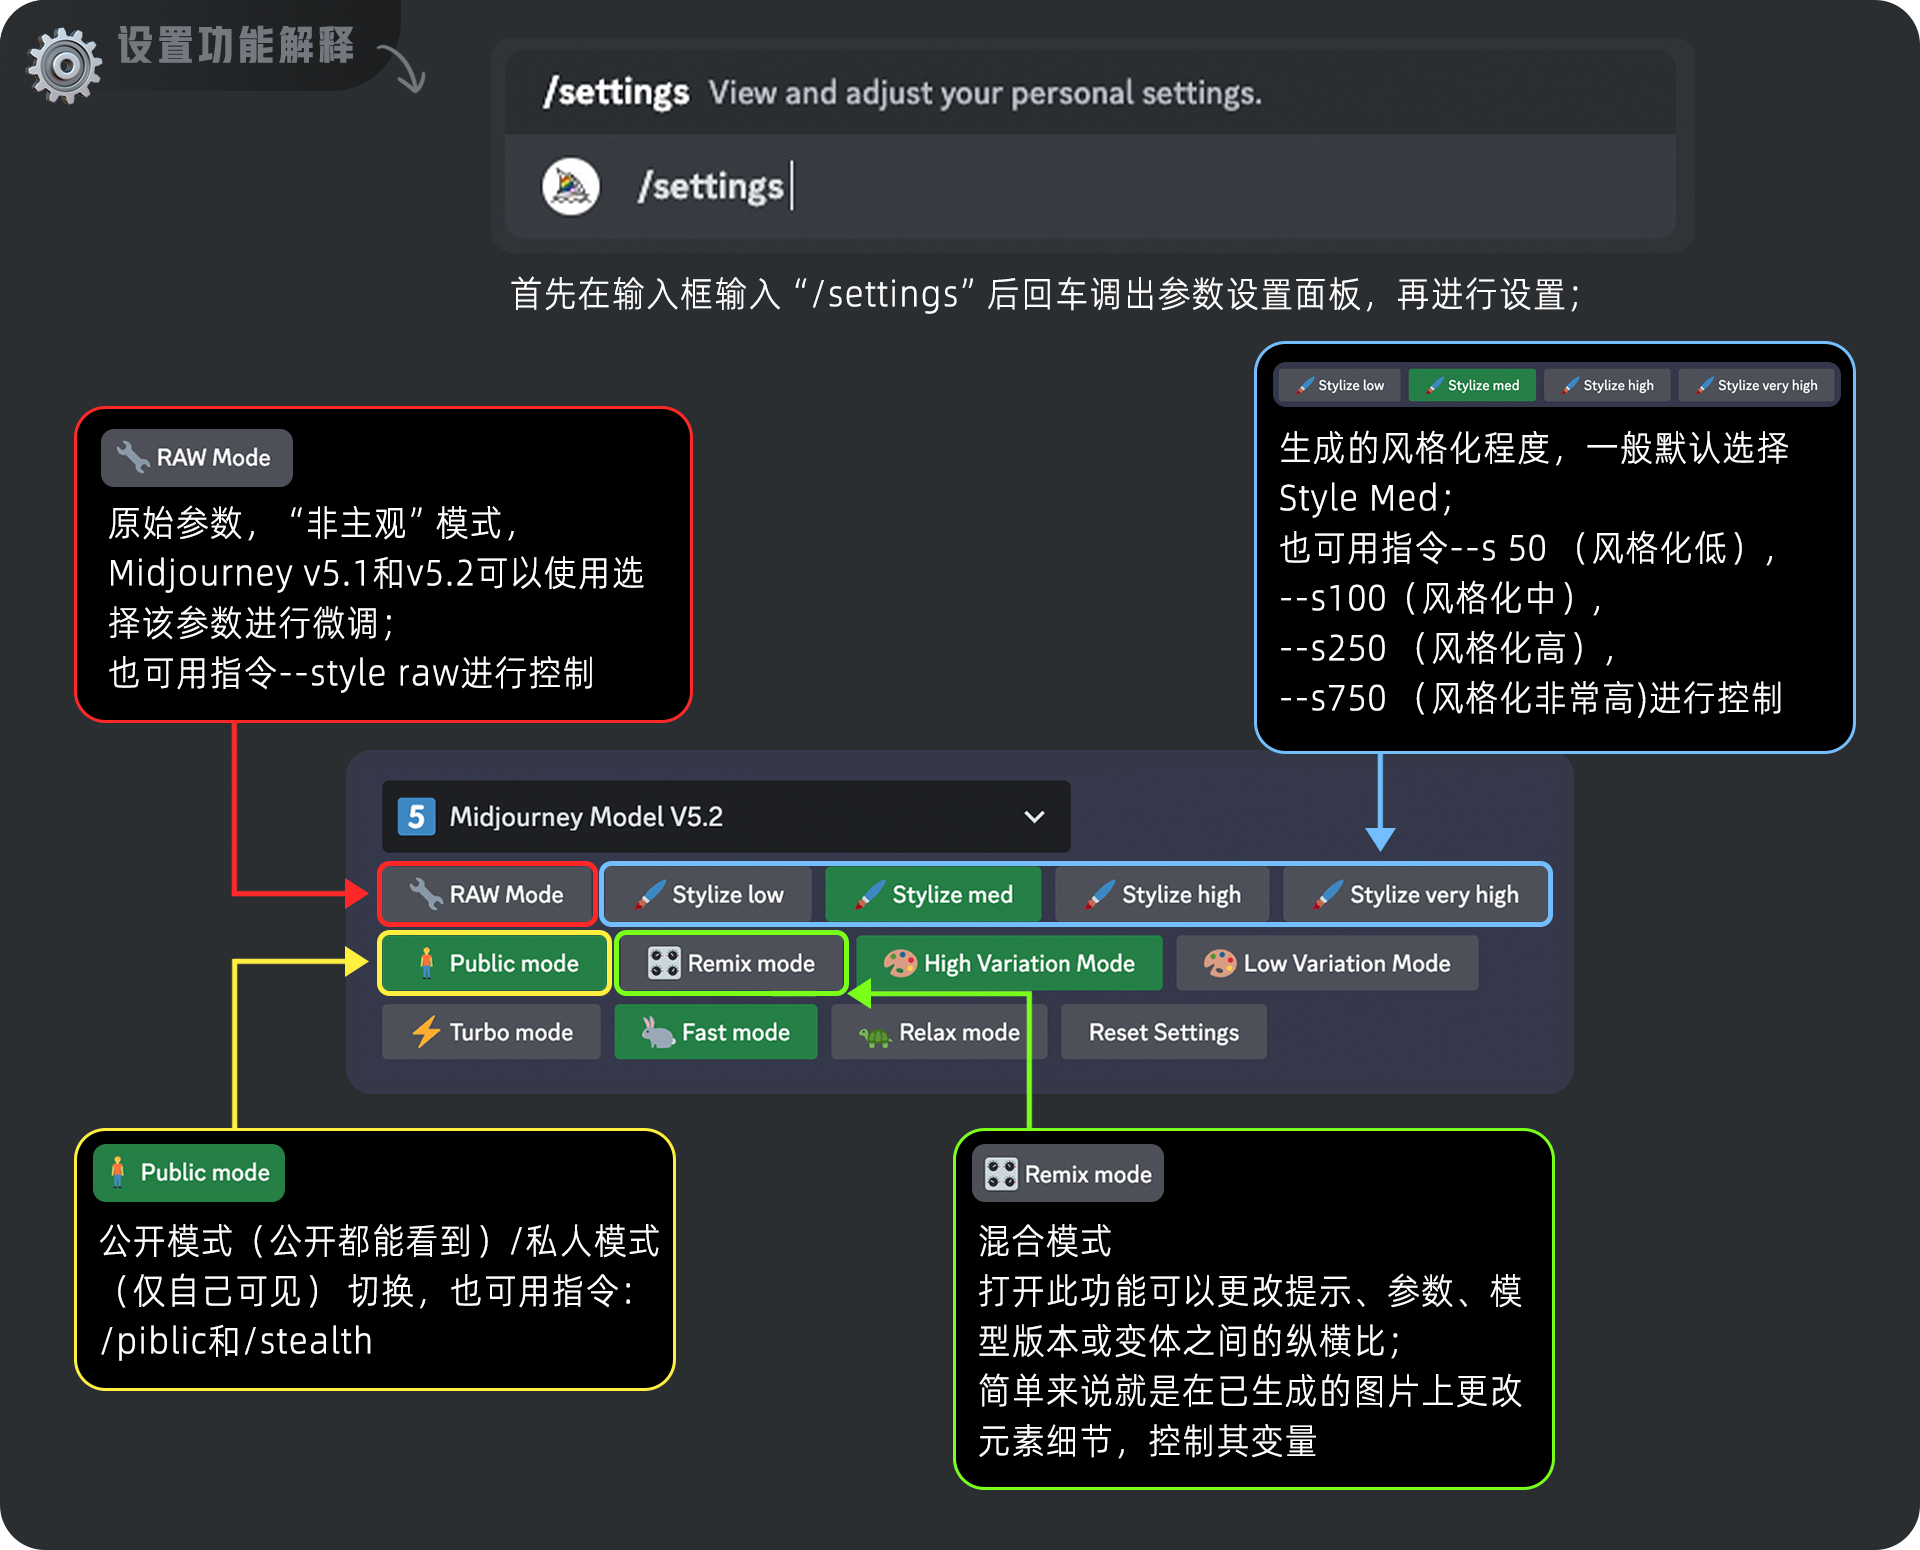
Task: Click the palette icon on Low Variation Mode
Action: pos(1220,963)
